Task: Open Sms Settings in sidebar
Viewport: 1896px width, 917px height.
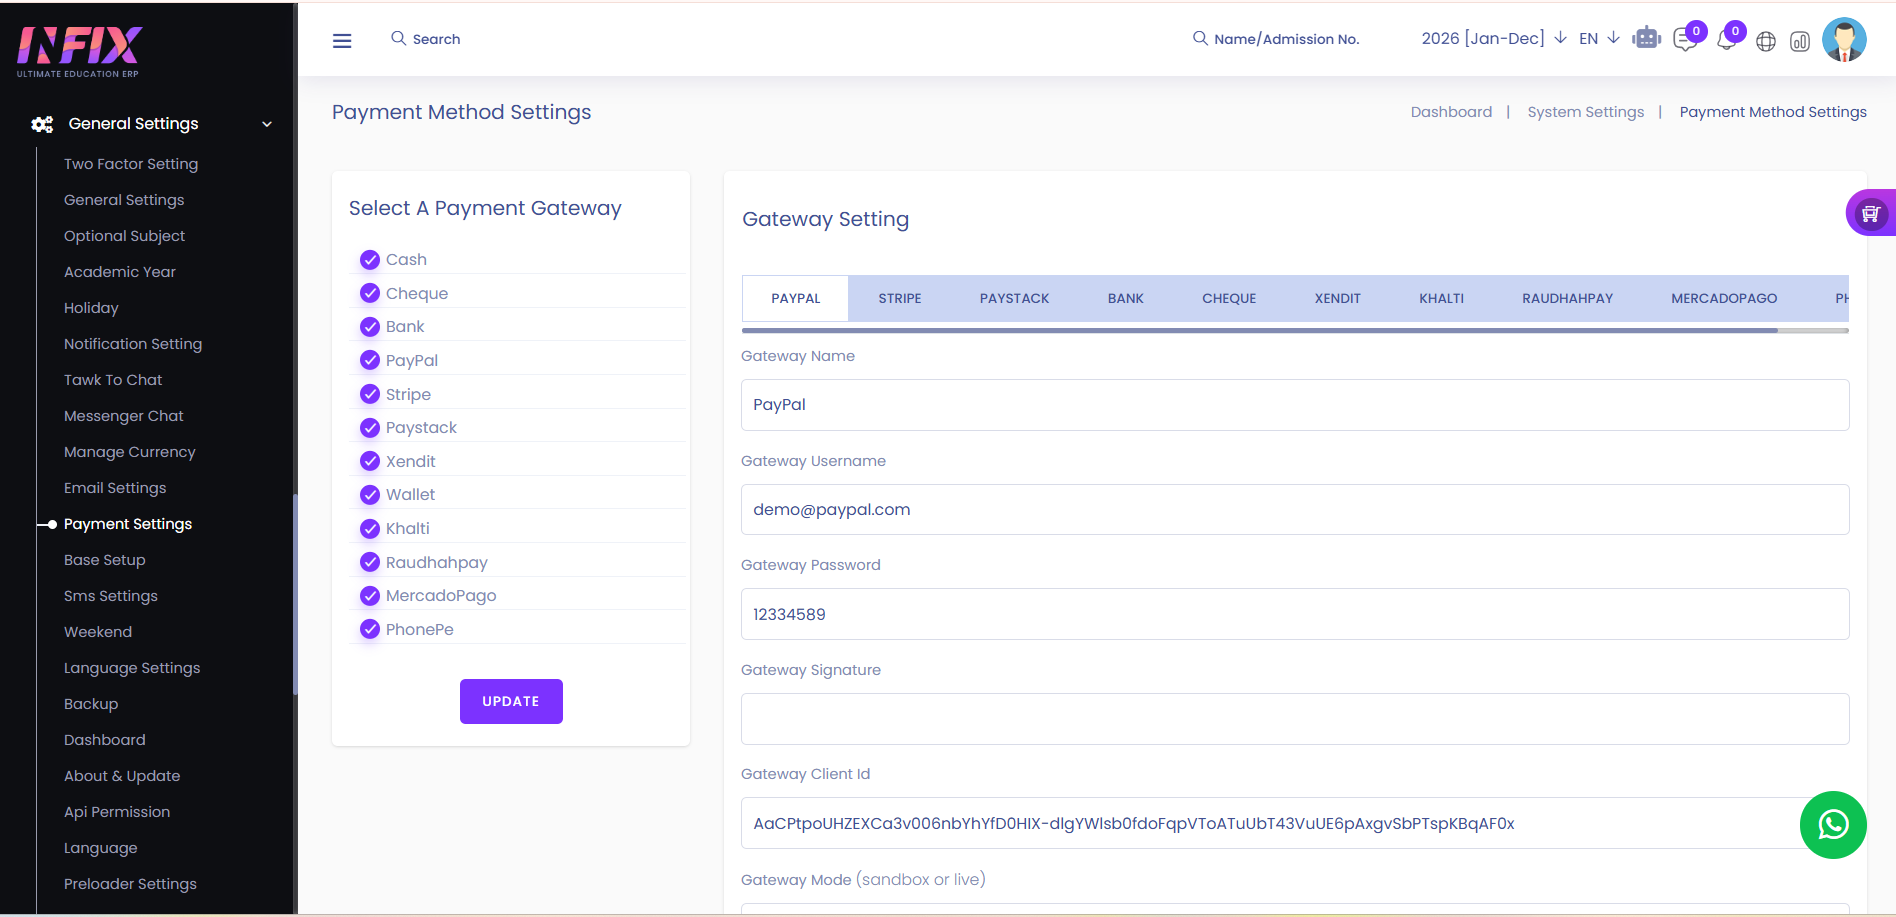Action: point(111,596)
